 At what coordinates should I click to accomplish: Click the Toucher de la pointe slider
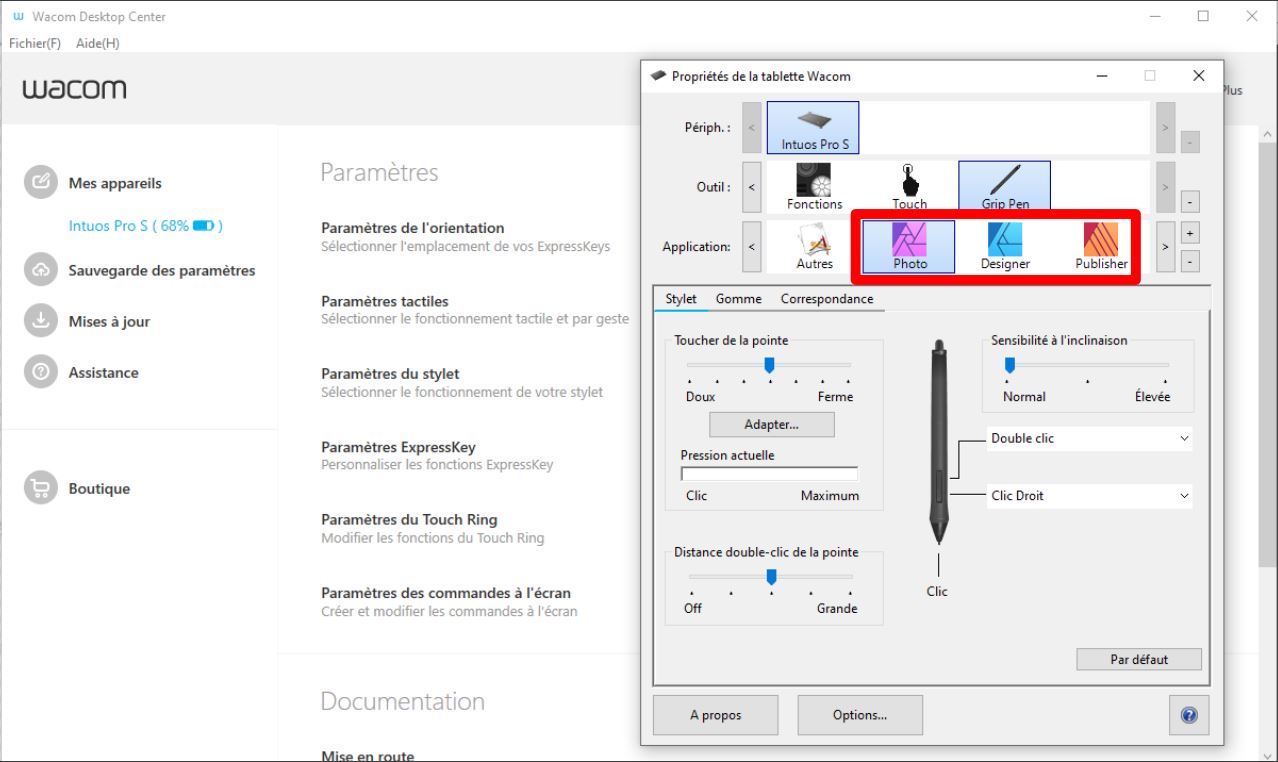[769, 365]
